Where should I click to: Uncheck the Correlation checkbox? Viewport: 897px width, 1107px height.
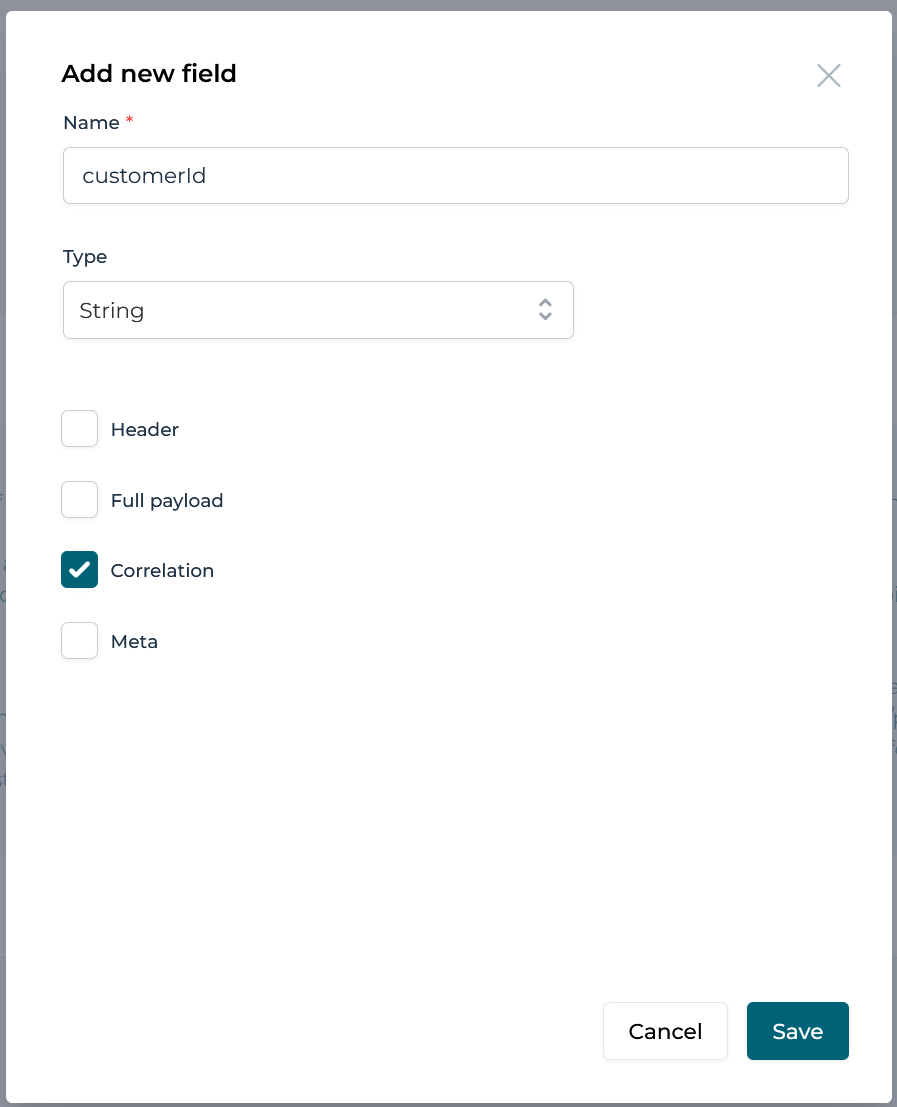[x=80, y=570]
